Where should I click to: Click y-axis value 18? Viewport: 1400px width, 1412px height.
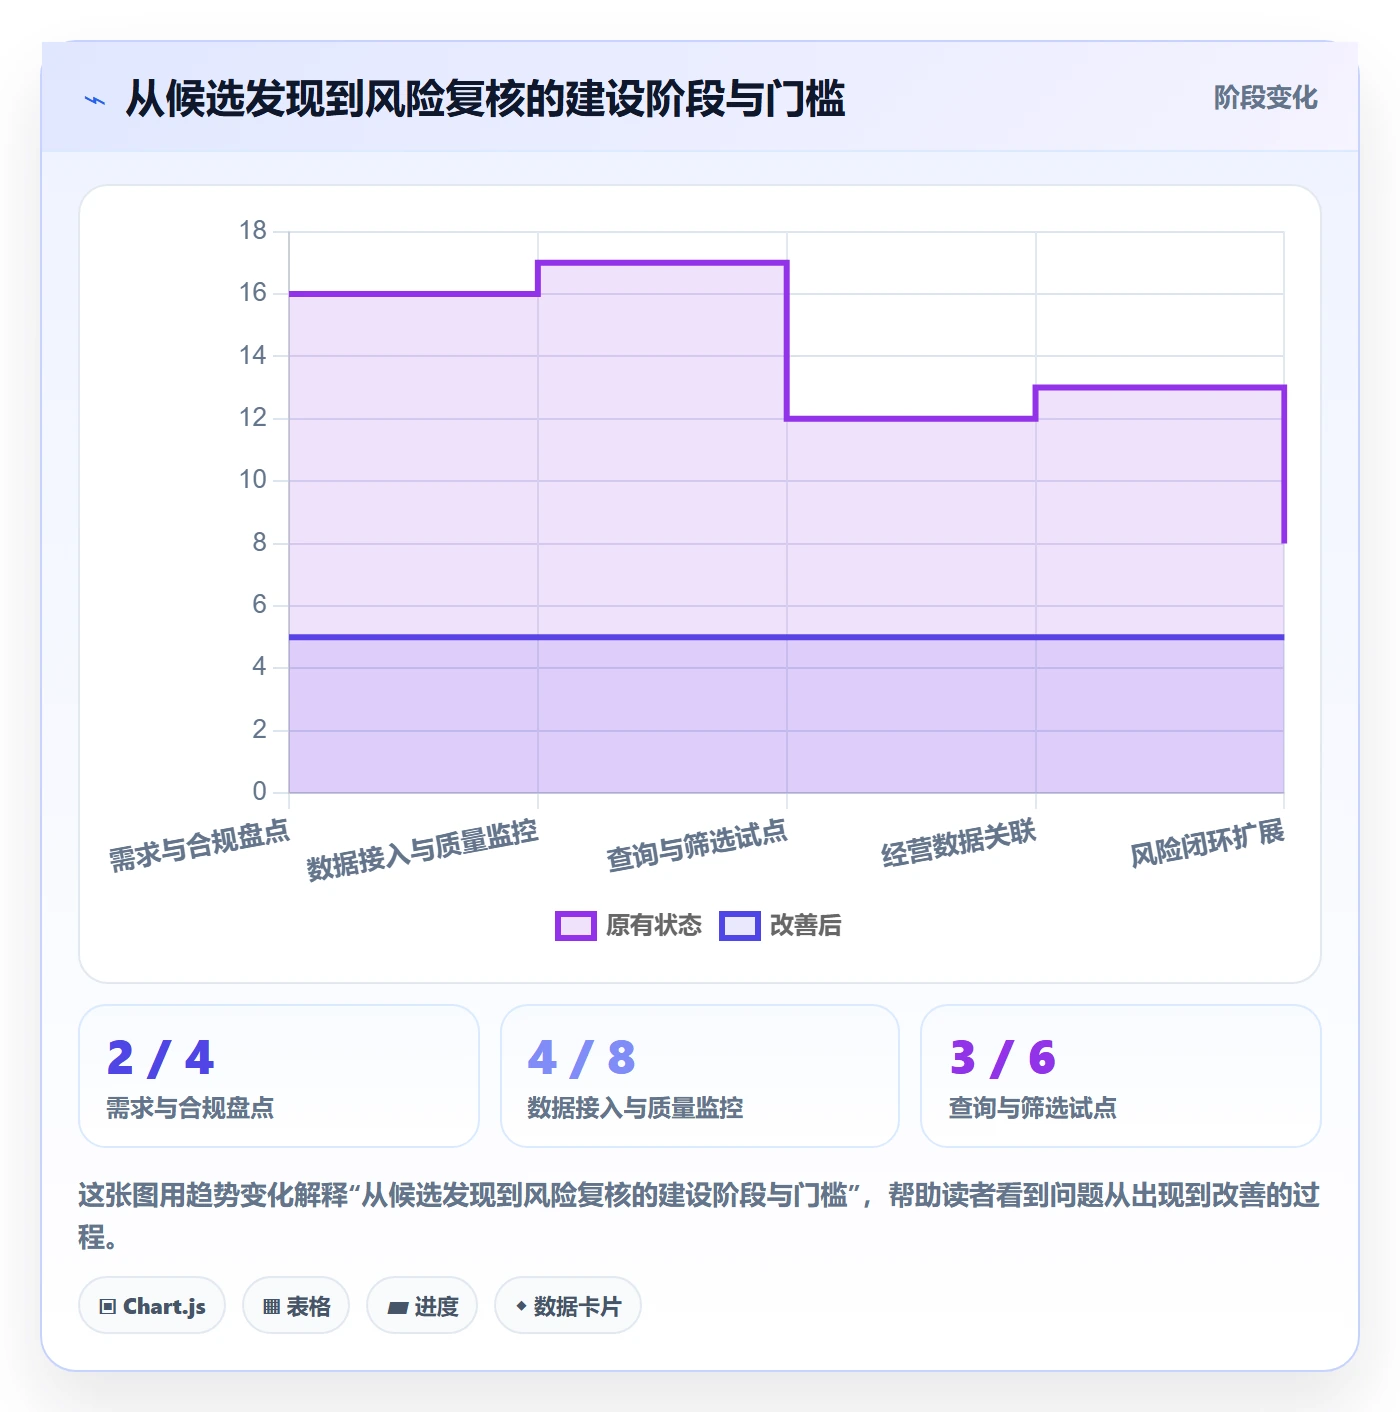253,231
